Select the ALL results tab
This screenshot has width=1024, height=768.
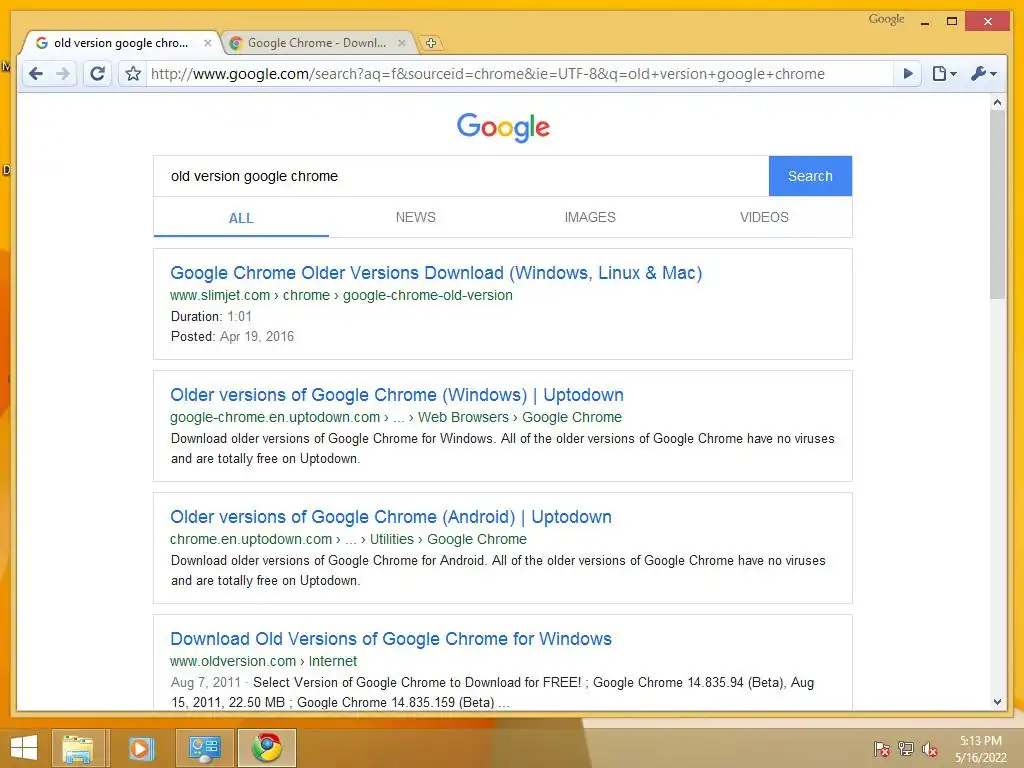click(x=241, y=218)
